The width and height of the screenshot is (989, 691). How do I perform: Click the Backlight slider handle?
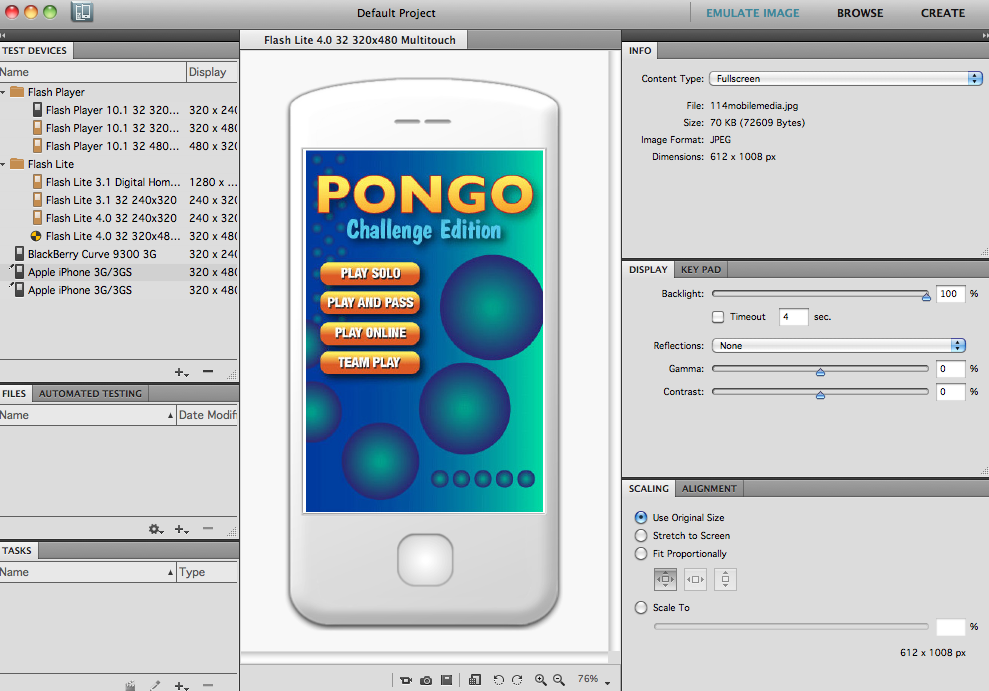click(926, 295)
